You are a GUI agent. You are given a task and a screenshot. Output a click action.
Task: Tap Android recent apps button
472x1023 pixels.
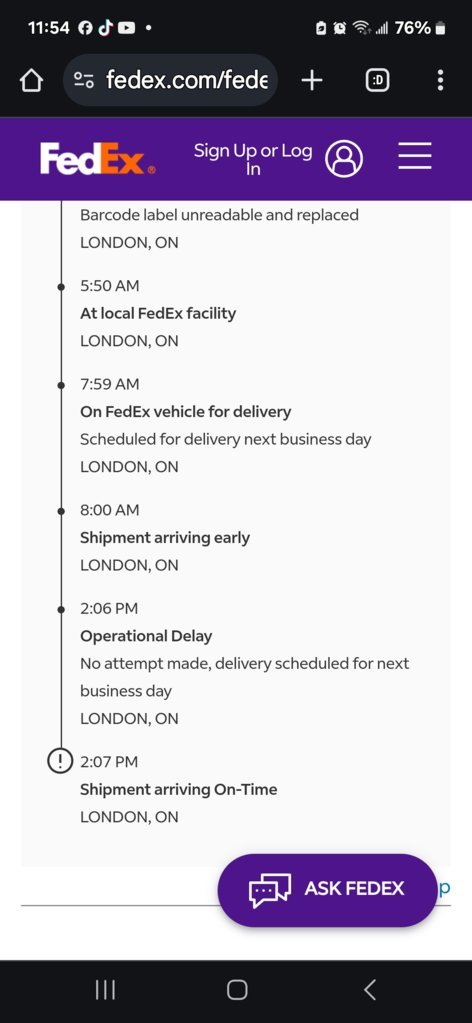pos(105,990)
